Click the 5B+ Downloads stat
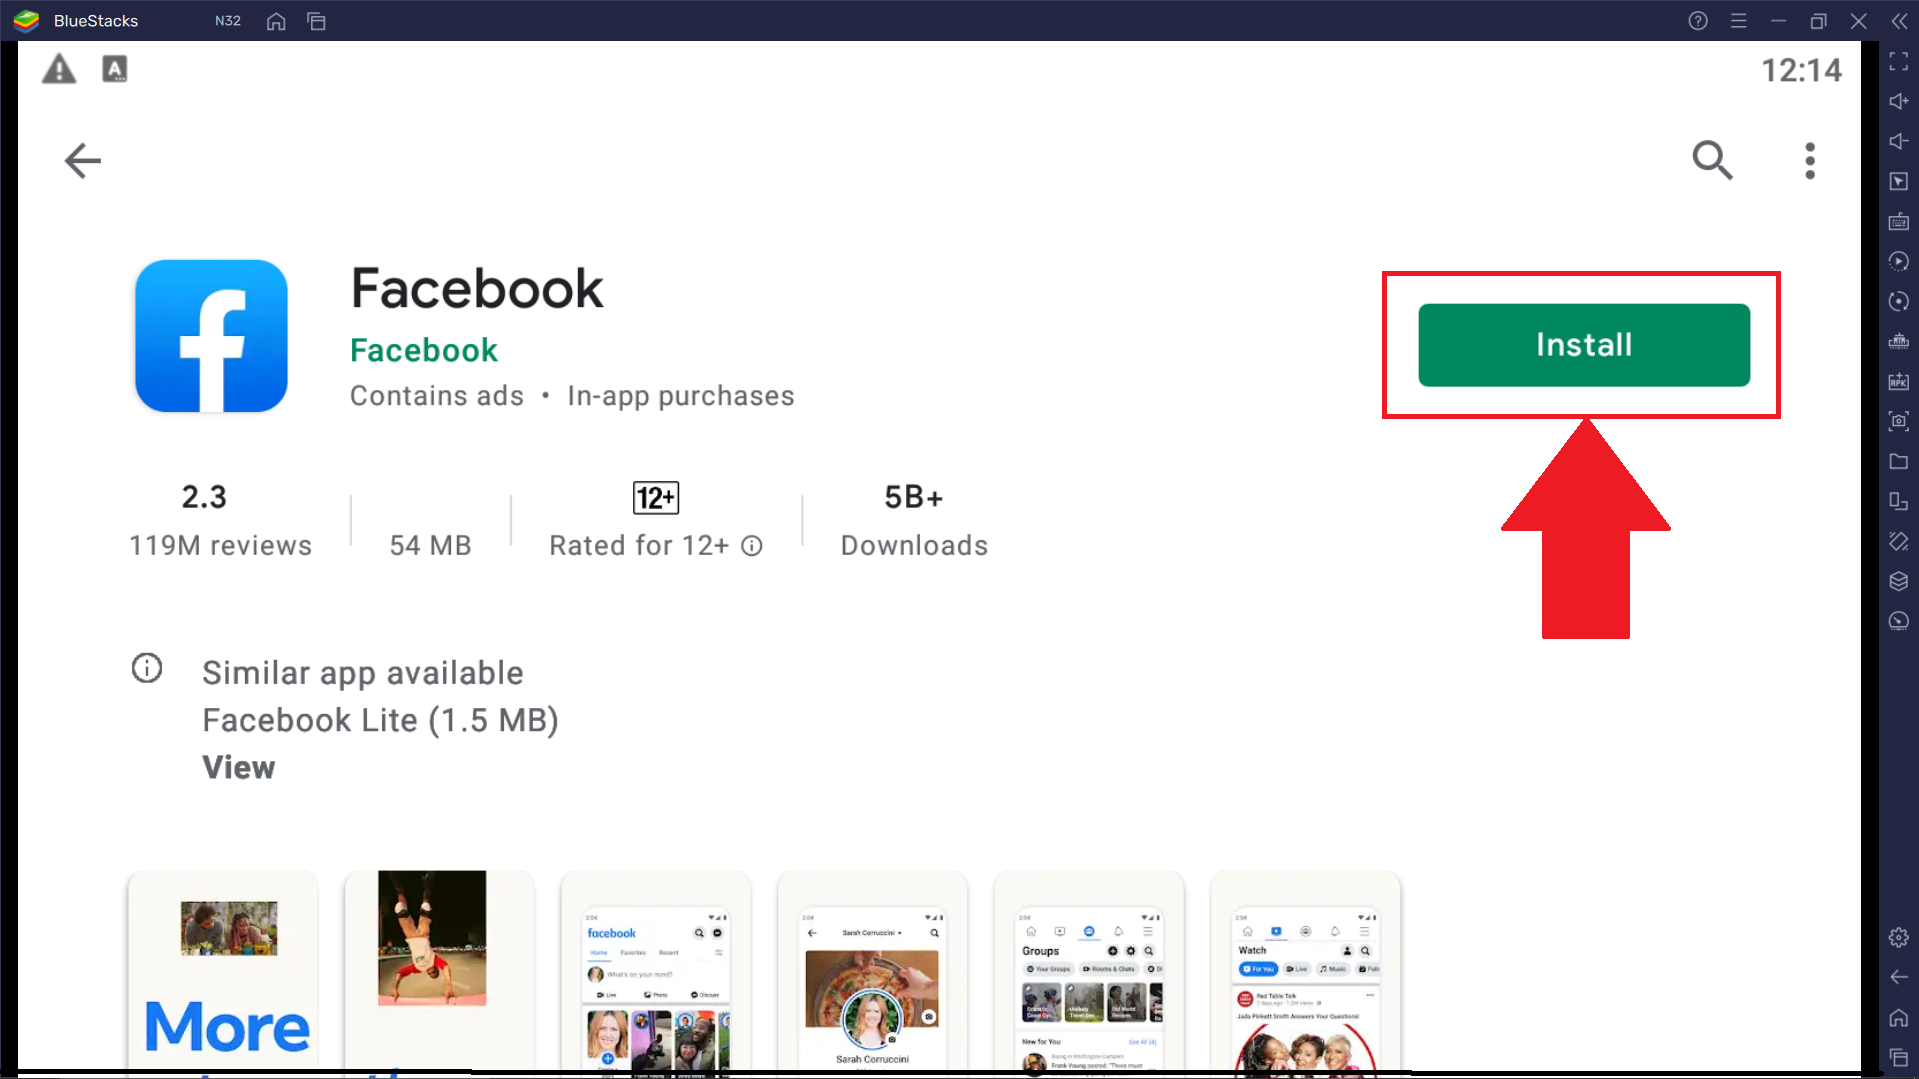This screenshot has width=1919, height=1079. pos(914,520)
